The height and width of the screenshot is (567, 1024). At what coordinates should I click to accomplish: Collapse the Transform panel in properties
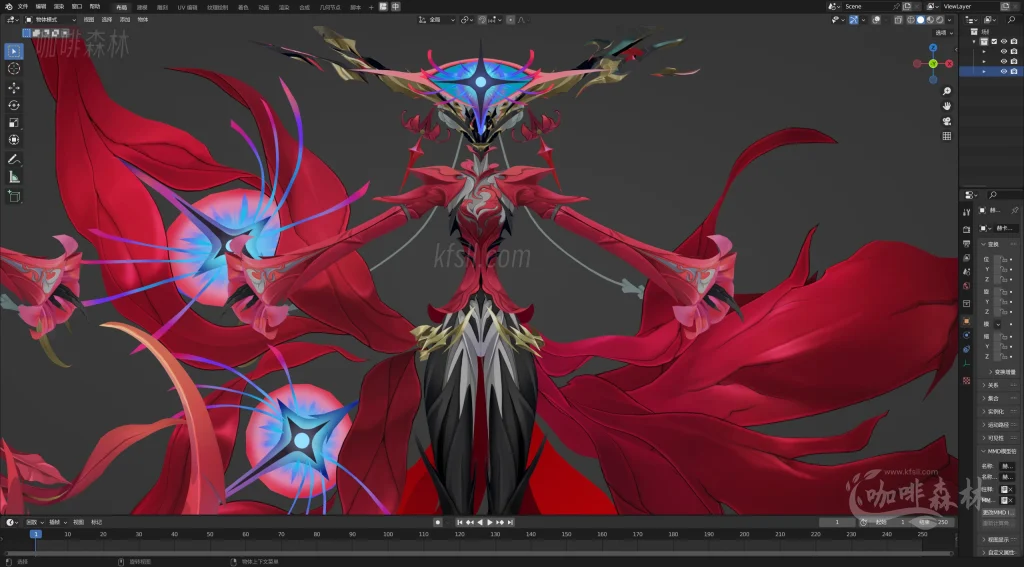pyautogui.click(x=991, y=244)
